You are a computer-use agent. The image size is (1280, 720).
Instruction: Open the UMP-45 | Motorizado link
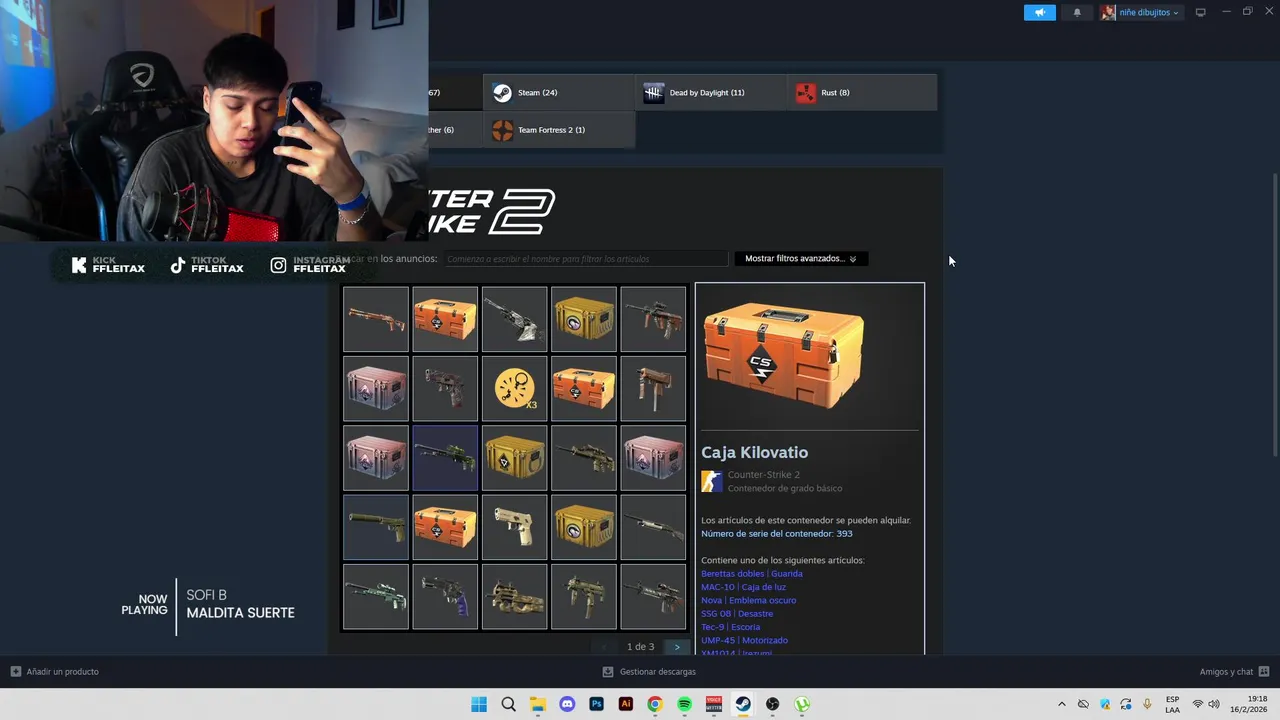(x=744, y=640)
